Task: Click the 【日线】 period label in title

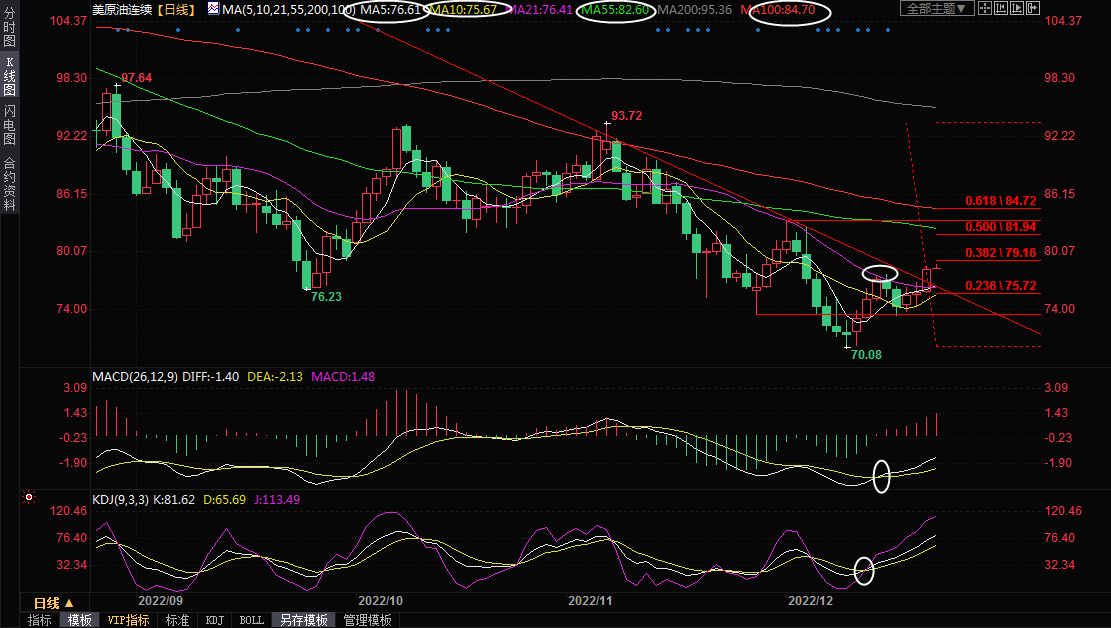Action: click(x=181, y=9)
